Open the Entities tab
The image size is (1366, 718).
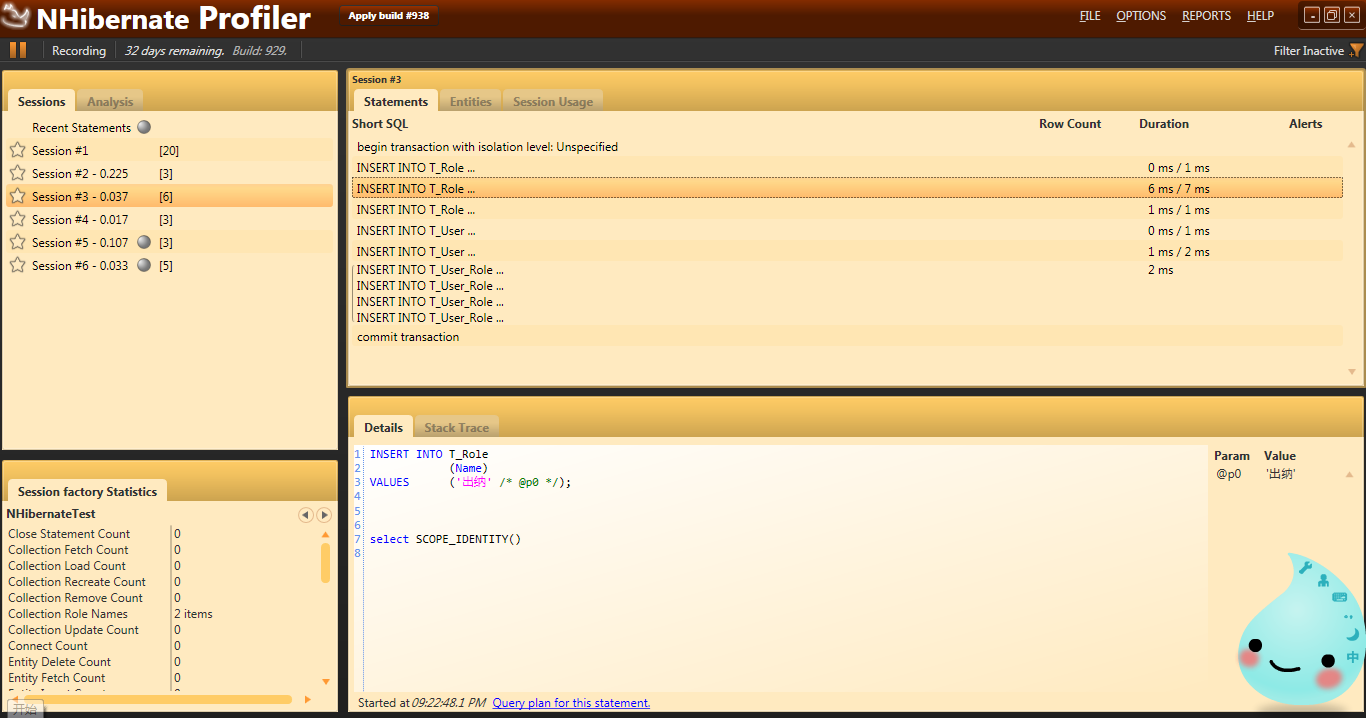(470, 100)
